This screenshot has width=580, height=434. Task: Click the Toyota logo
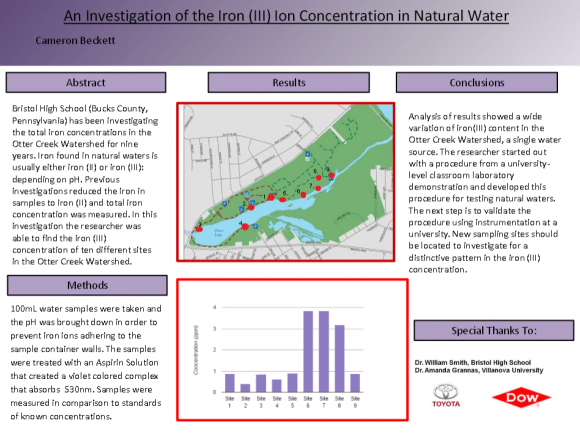[x=446, y=396]
